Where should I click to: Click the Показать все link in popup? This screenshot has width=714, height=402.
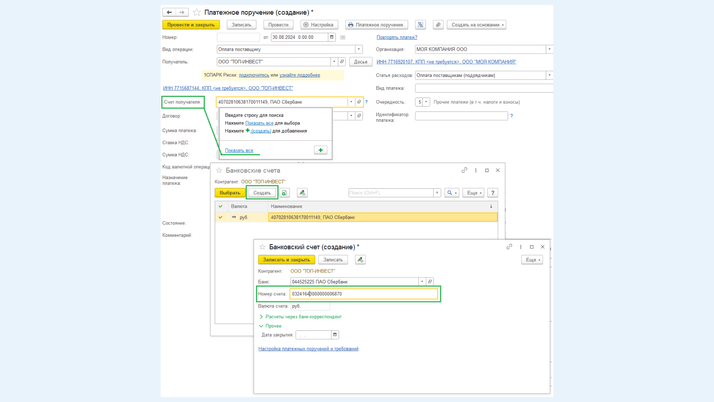[239, 150]
